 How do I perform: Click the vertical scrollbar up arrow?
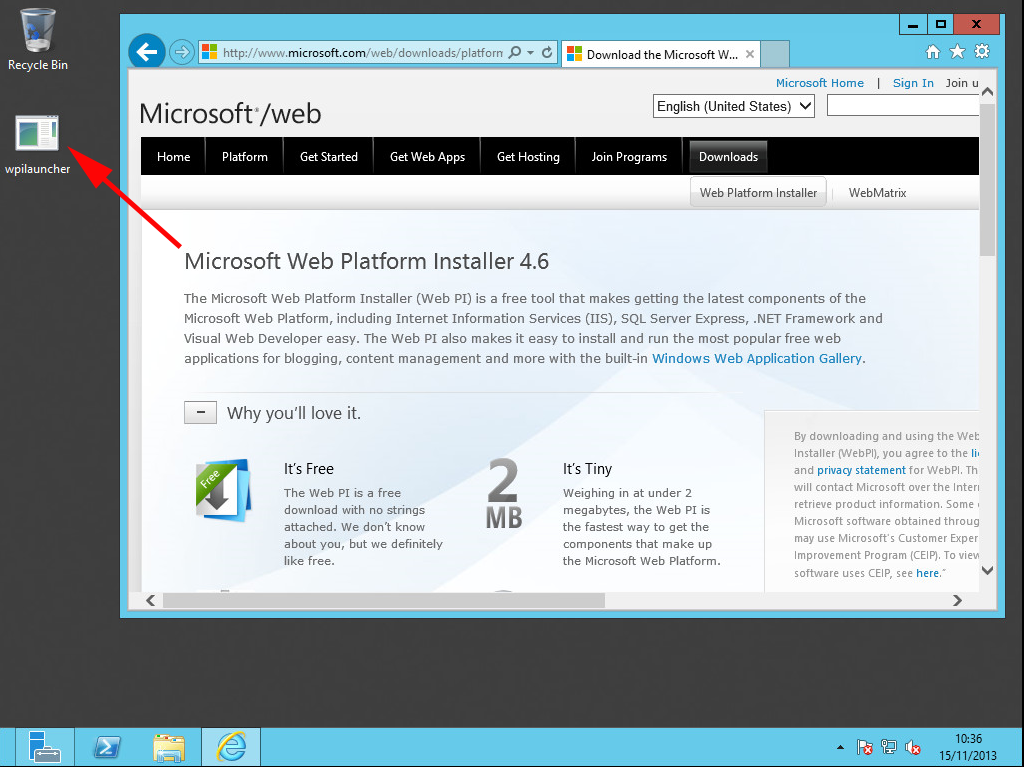coord(987,92)
